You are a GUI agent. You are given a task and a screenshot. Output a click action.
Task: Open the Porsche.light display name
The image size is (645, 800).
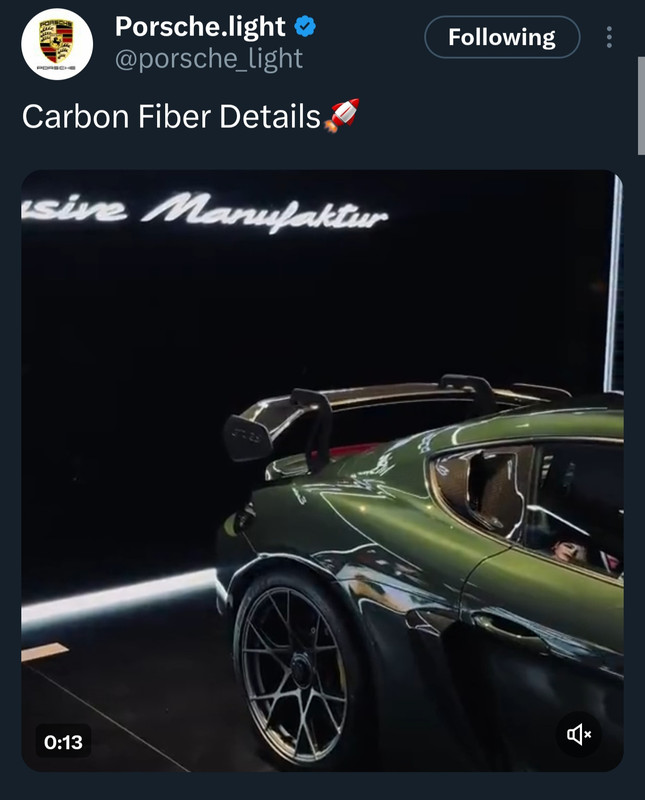click(x=200, y=26)
